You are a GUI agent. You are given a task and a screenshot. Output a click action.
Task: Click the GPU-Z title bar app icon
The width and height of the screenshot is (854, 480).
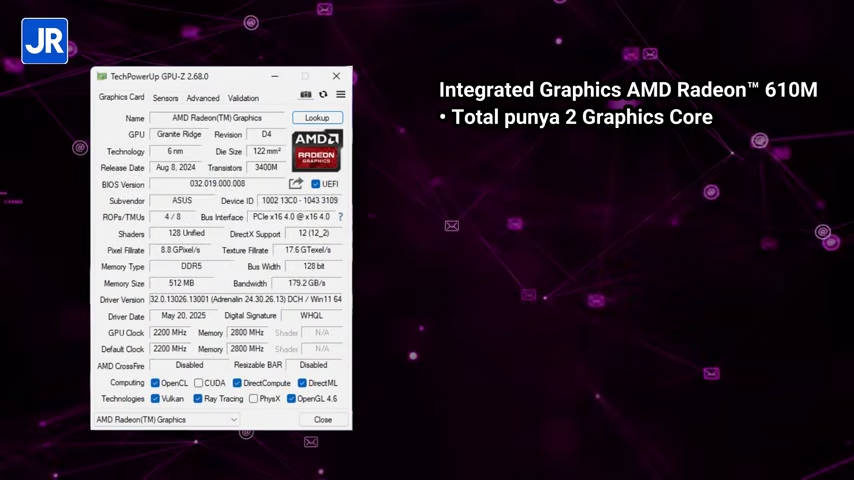(102, 76)
